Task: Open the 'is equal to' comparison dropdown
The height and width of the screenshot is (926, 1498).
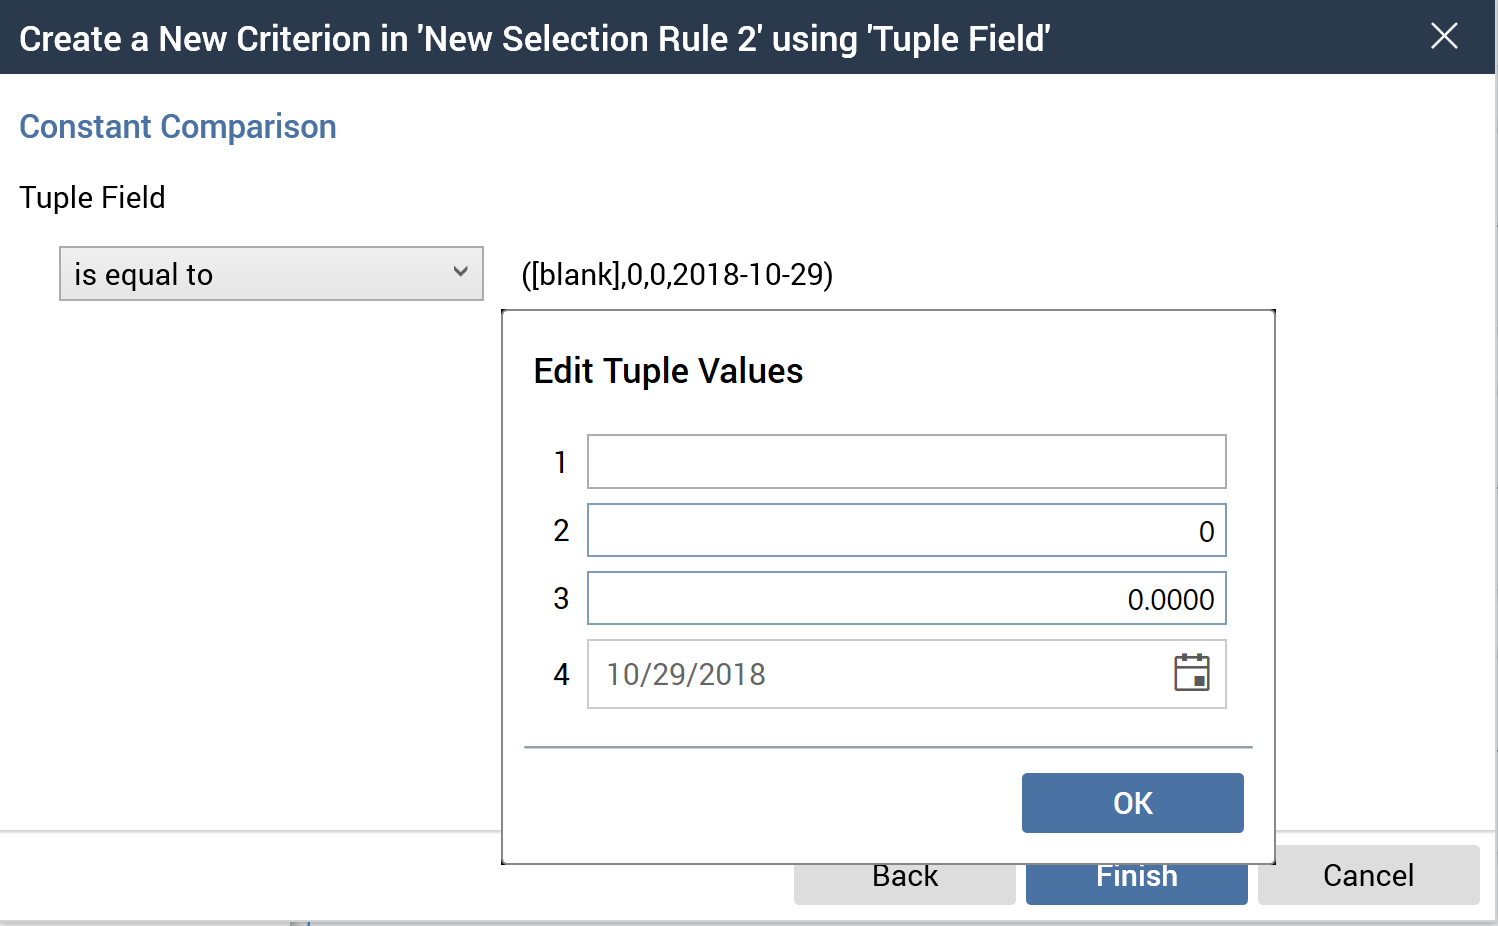Action: (x=270, y=273)
